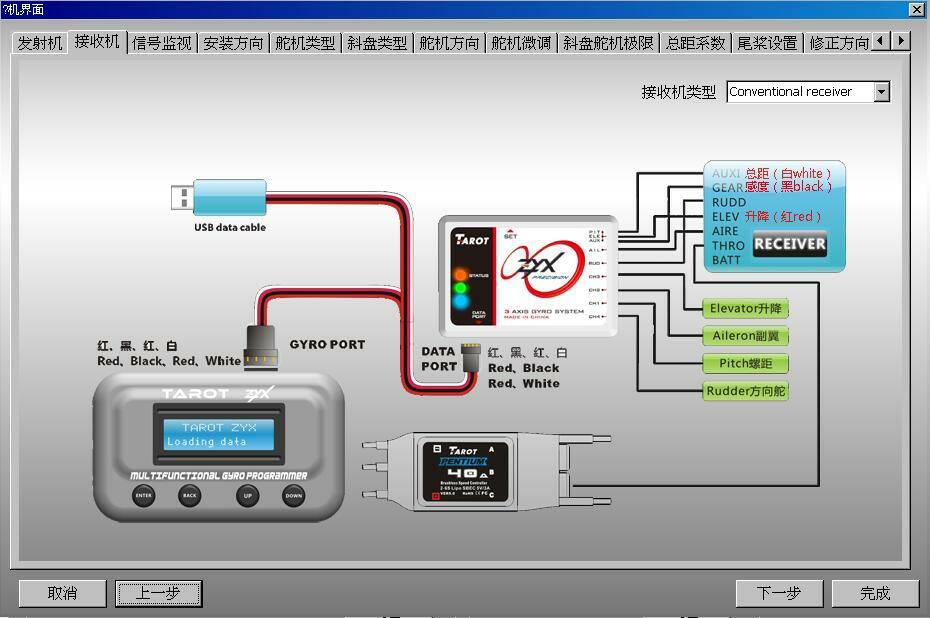Click the blue USB plug image
The height and width of the screenshot is (618, 930).
219,197
